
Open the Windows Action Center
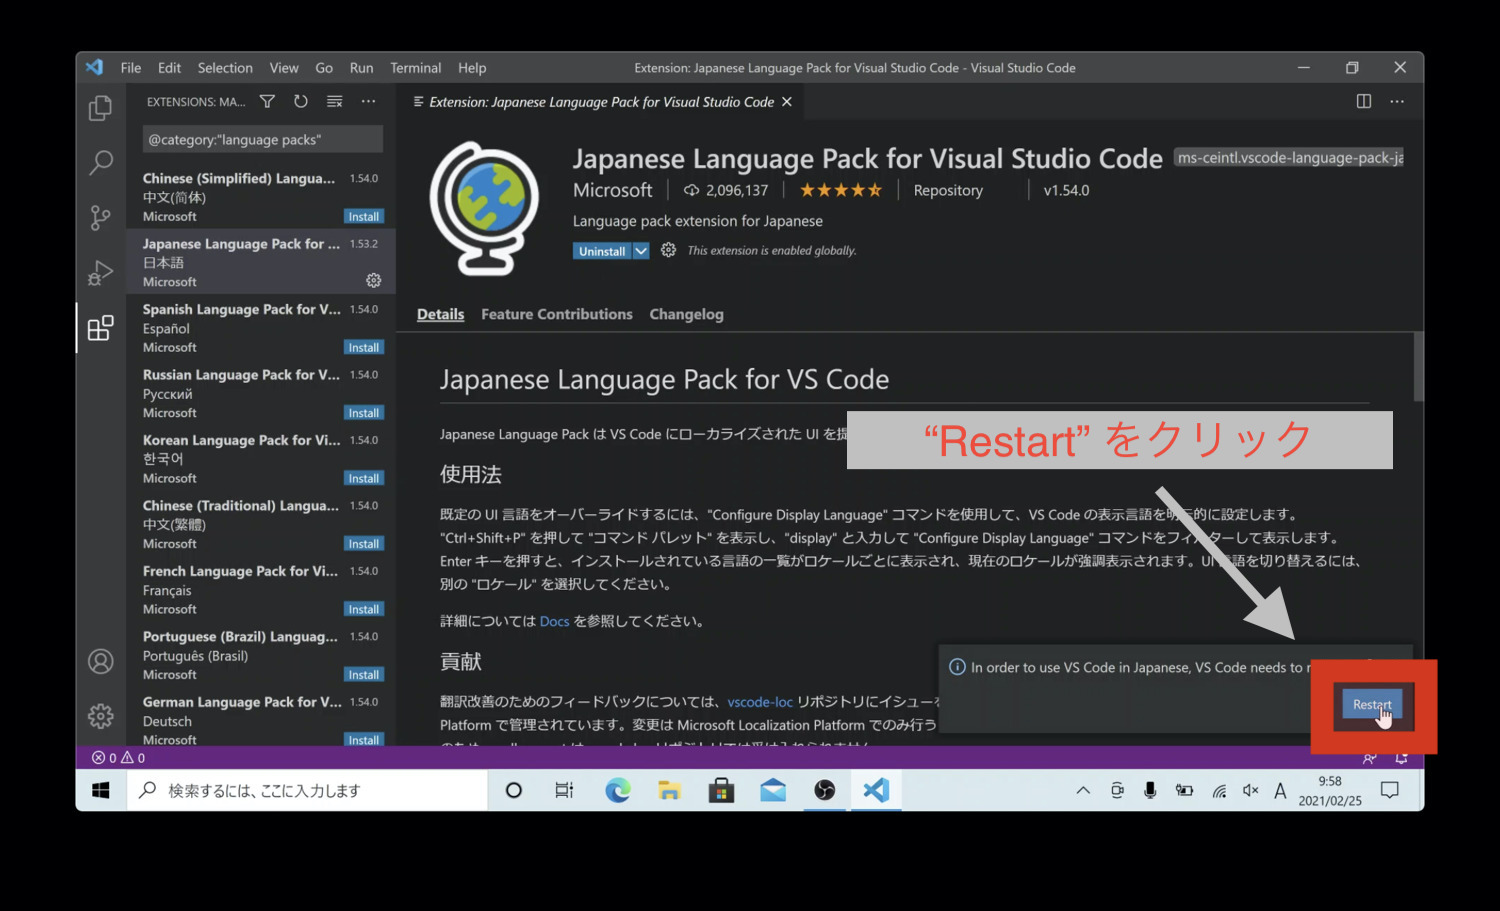[1390, 790]
